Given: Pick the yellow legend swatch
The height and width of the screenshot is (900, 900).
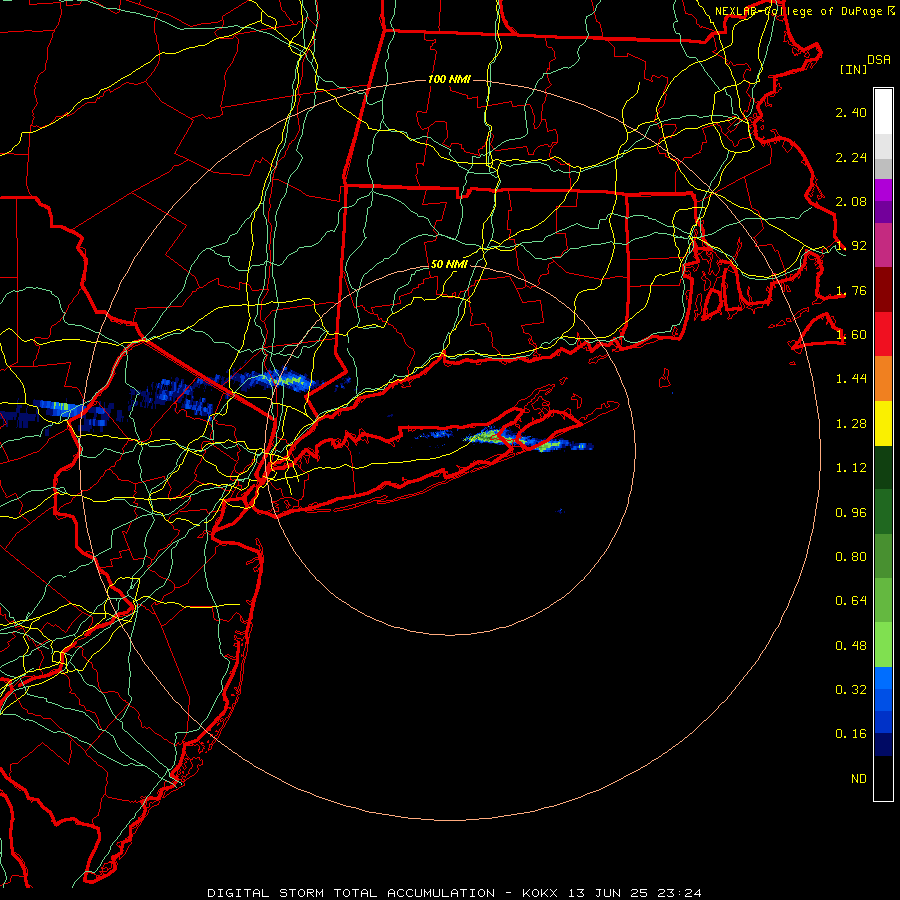Looking at the screenshot, I should 883,423.
